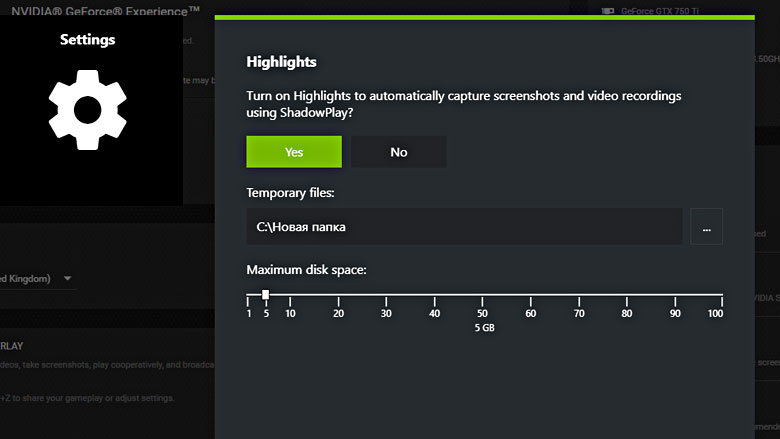Open folder browser with the ellipsis button

coord(706,227)
